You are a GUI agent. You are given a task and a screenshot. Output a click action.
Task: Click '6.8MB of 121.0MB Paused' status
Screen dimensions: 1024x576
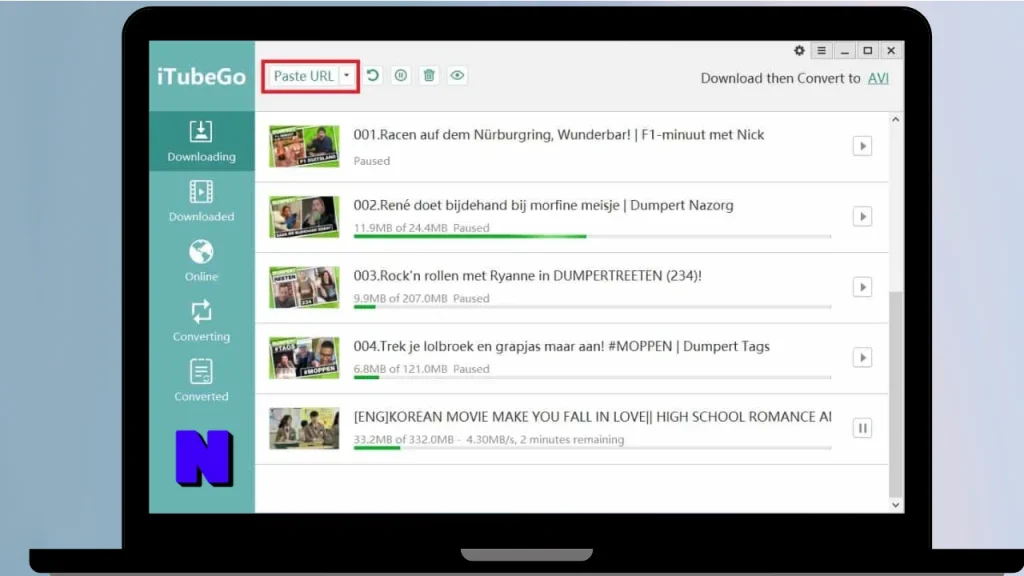coord(421,369)
